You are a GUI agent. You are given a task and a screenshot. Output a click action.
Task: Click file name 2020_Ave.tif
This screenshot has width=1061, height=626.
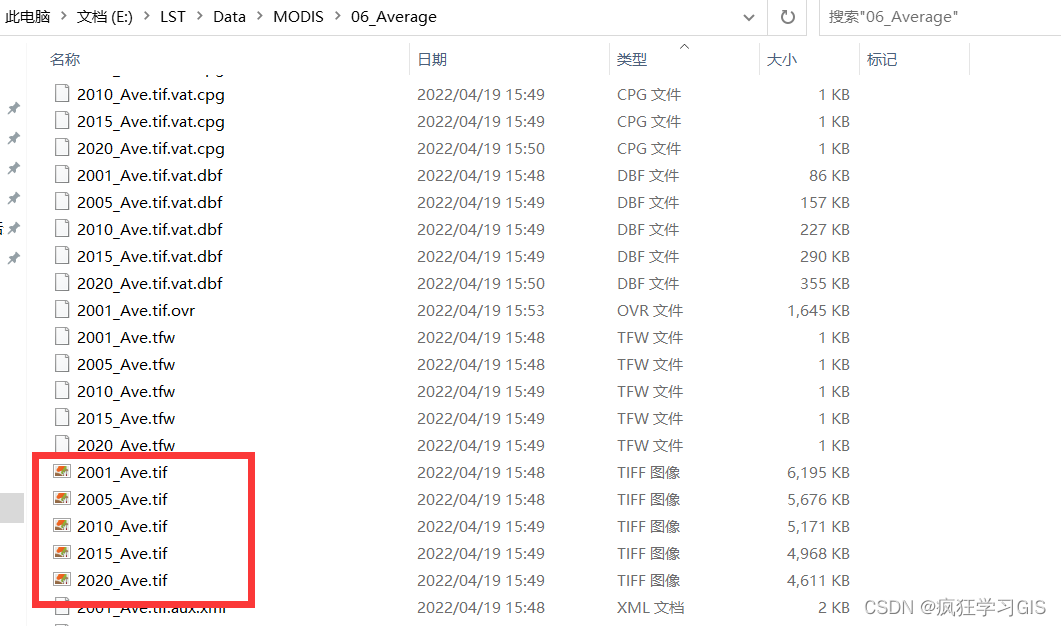coord(122,581)
